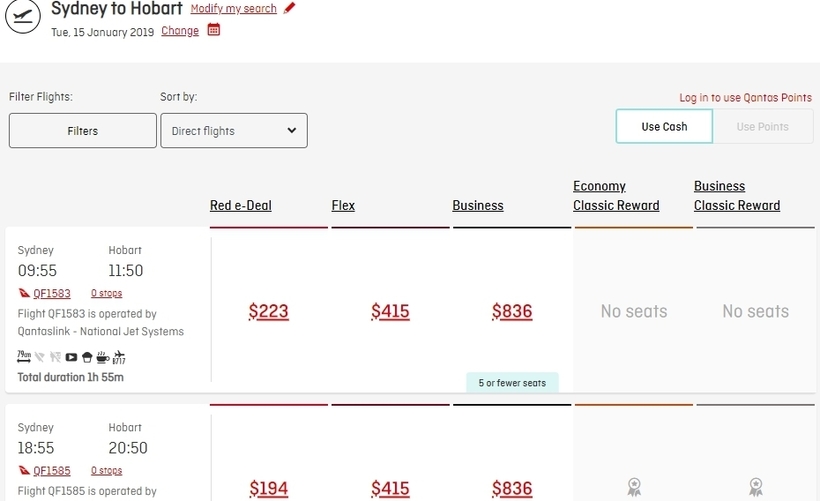Click the snack muffin icon for QF1583
This screenshot has width=820, height=501.
pos(87,357)
